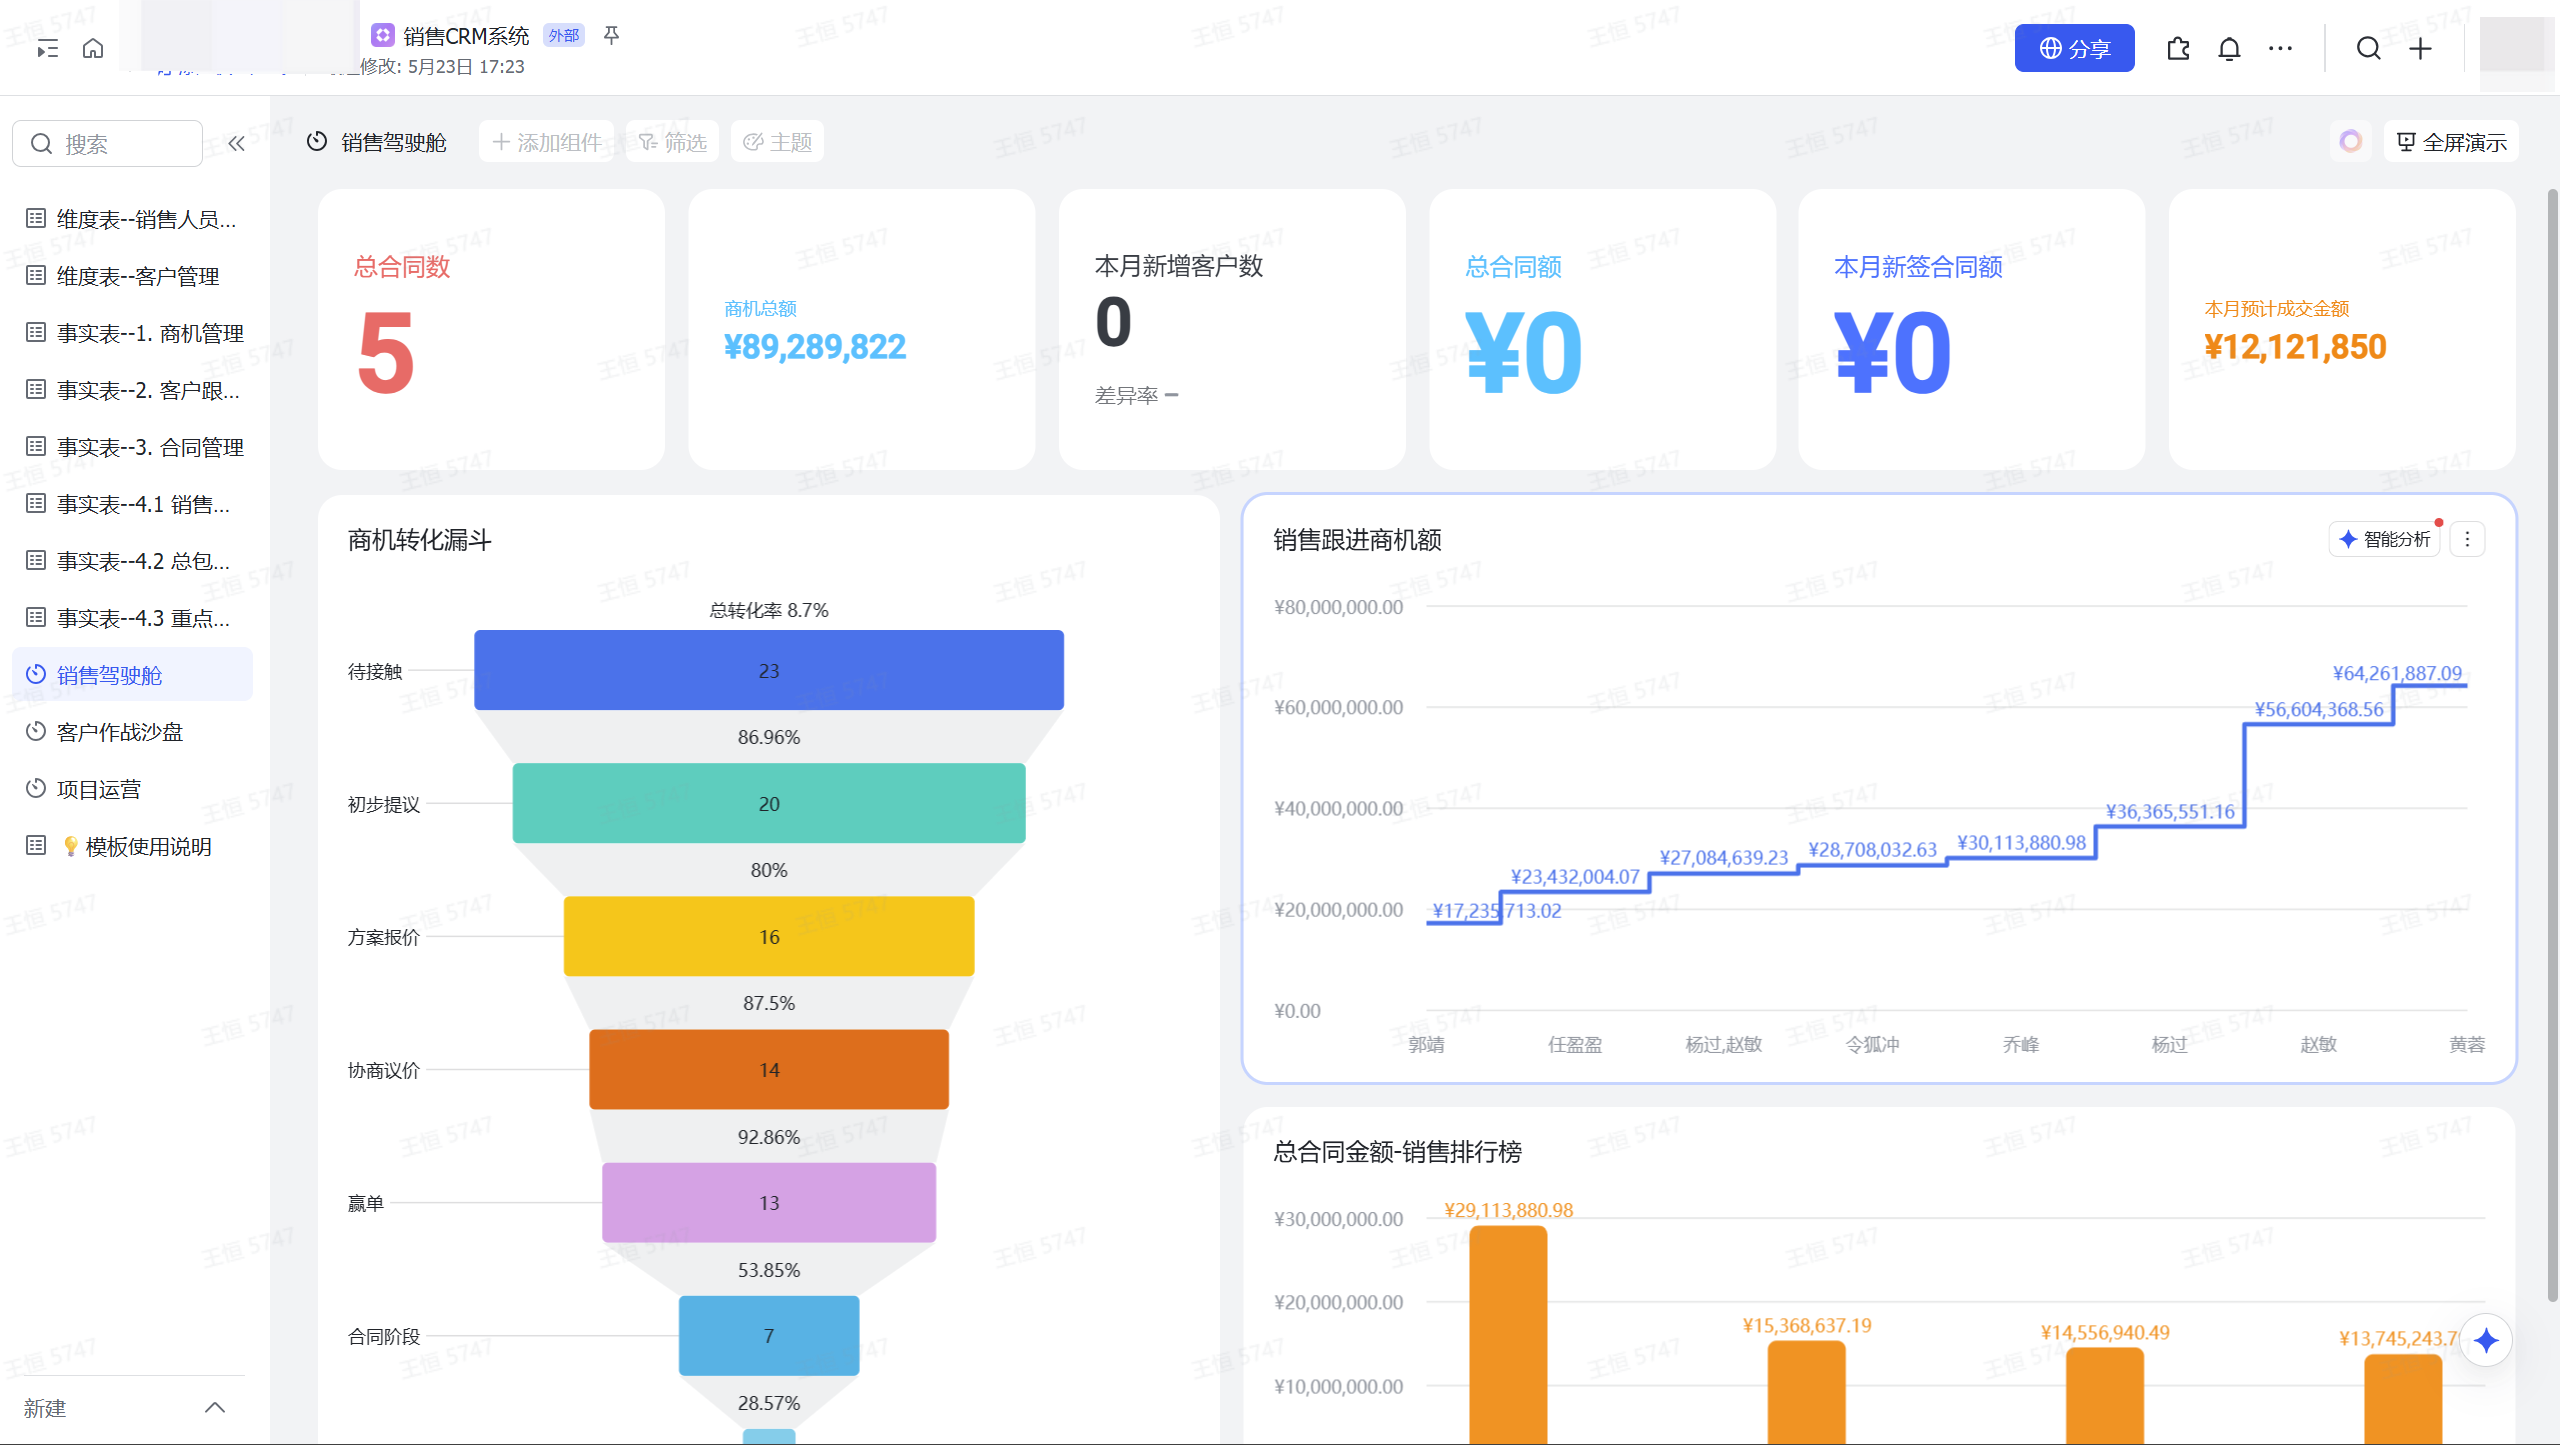The image size is (2560, 1445).
Task: Open the notifications bell
Action: [x=2229, y=48]
